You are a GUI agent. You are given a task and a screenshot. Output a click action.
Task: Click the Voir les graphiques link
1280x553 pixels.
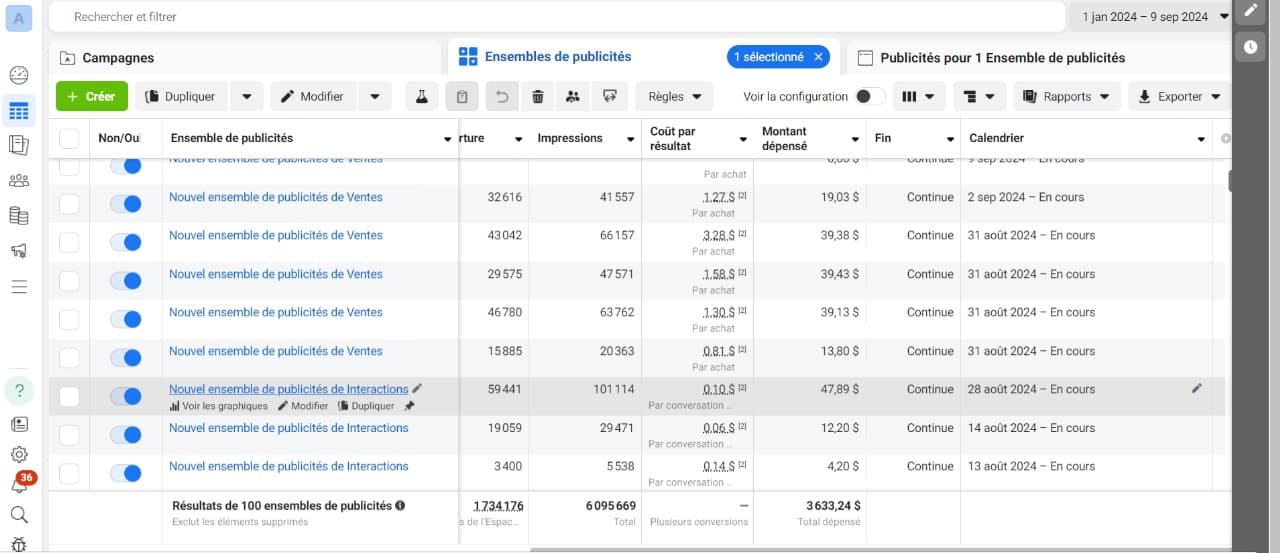(219, 406)
